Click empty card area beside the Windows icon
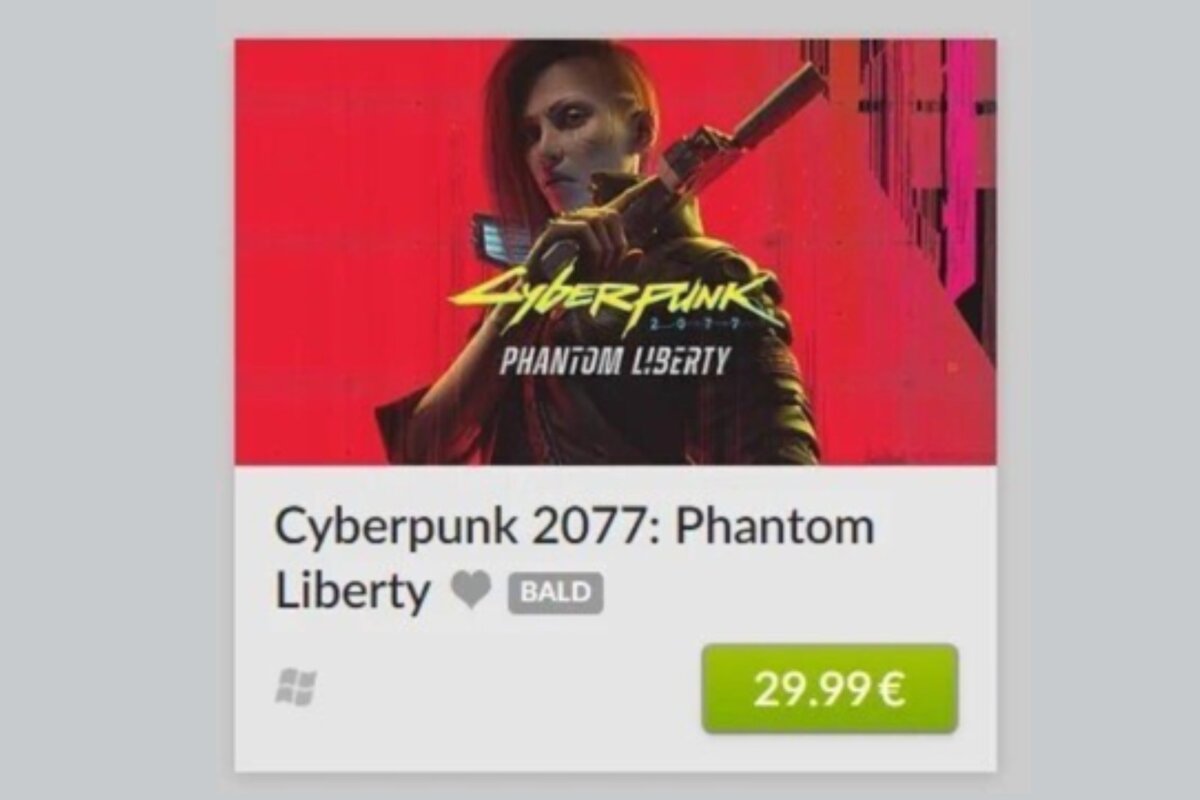 [500, 689]
